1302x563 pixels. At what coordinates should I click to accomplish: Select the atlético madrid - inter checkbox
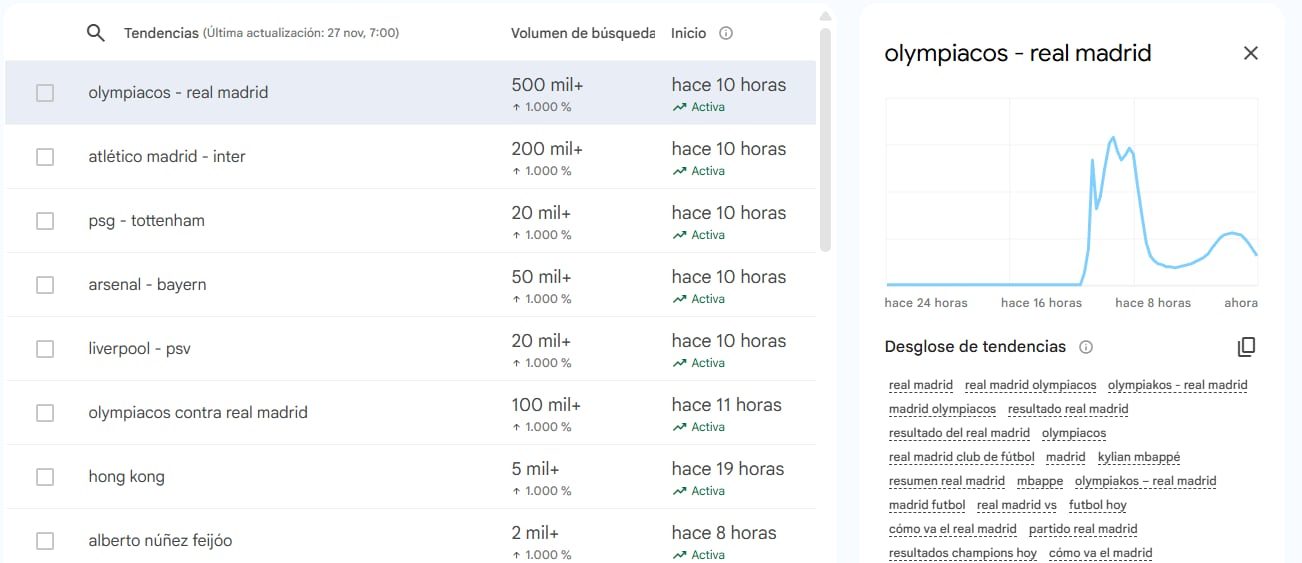pyautogui.click(x=45, y=157)
